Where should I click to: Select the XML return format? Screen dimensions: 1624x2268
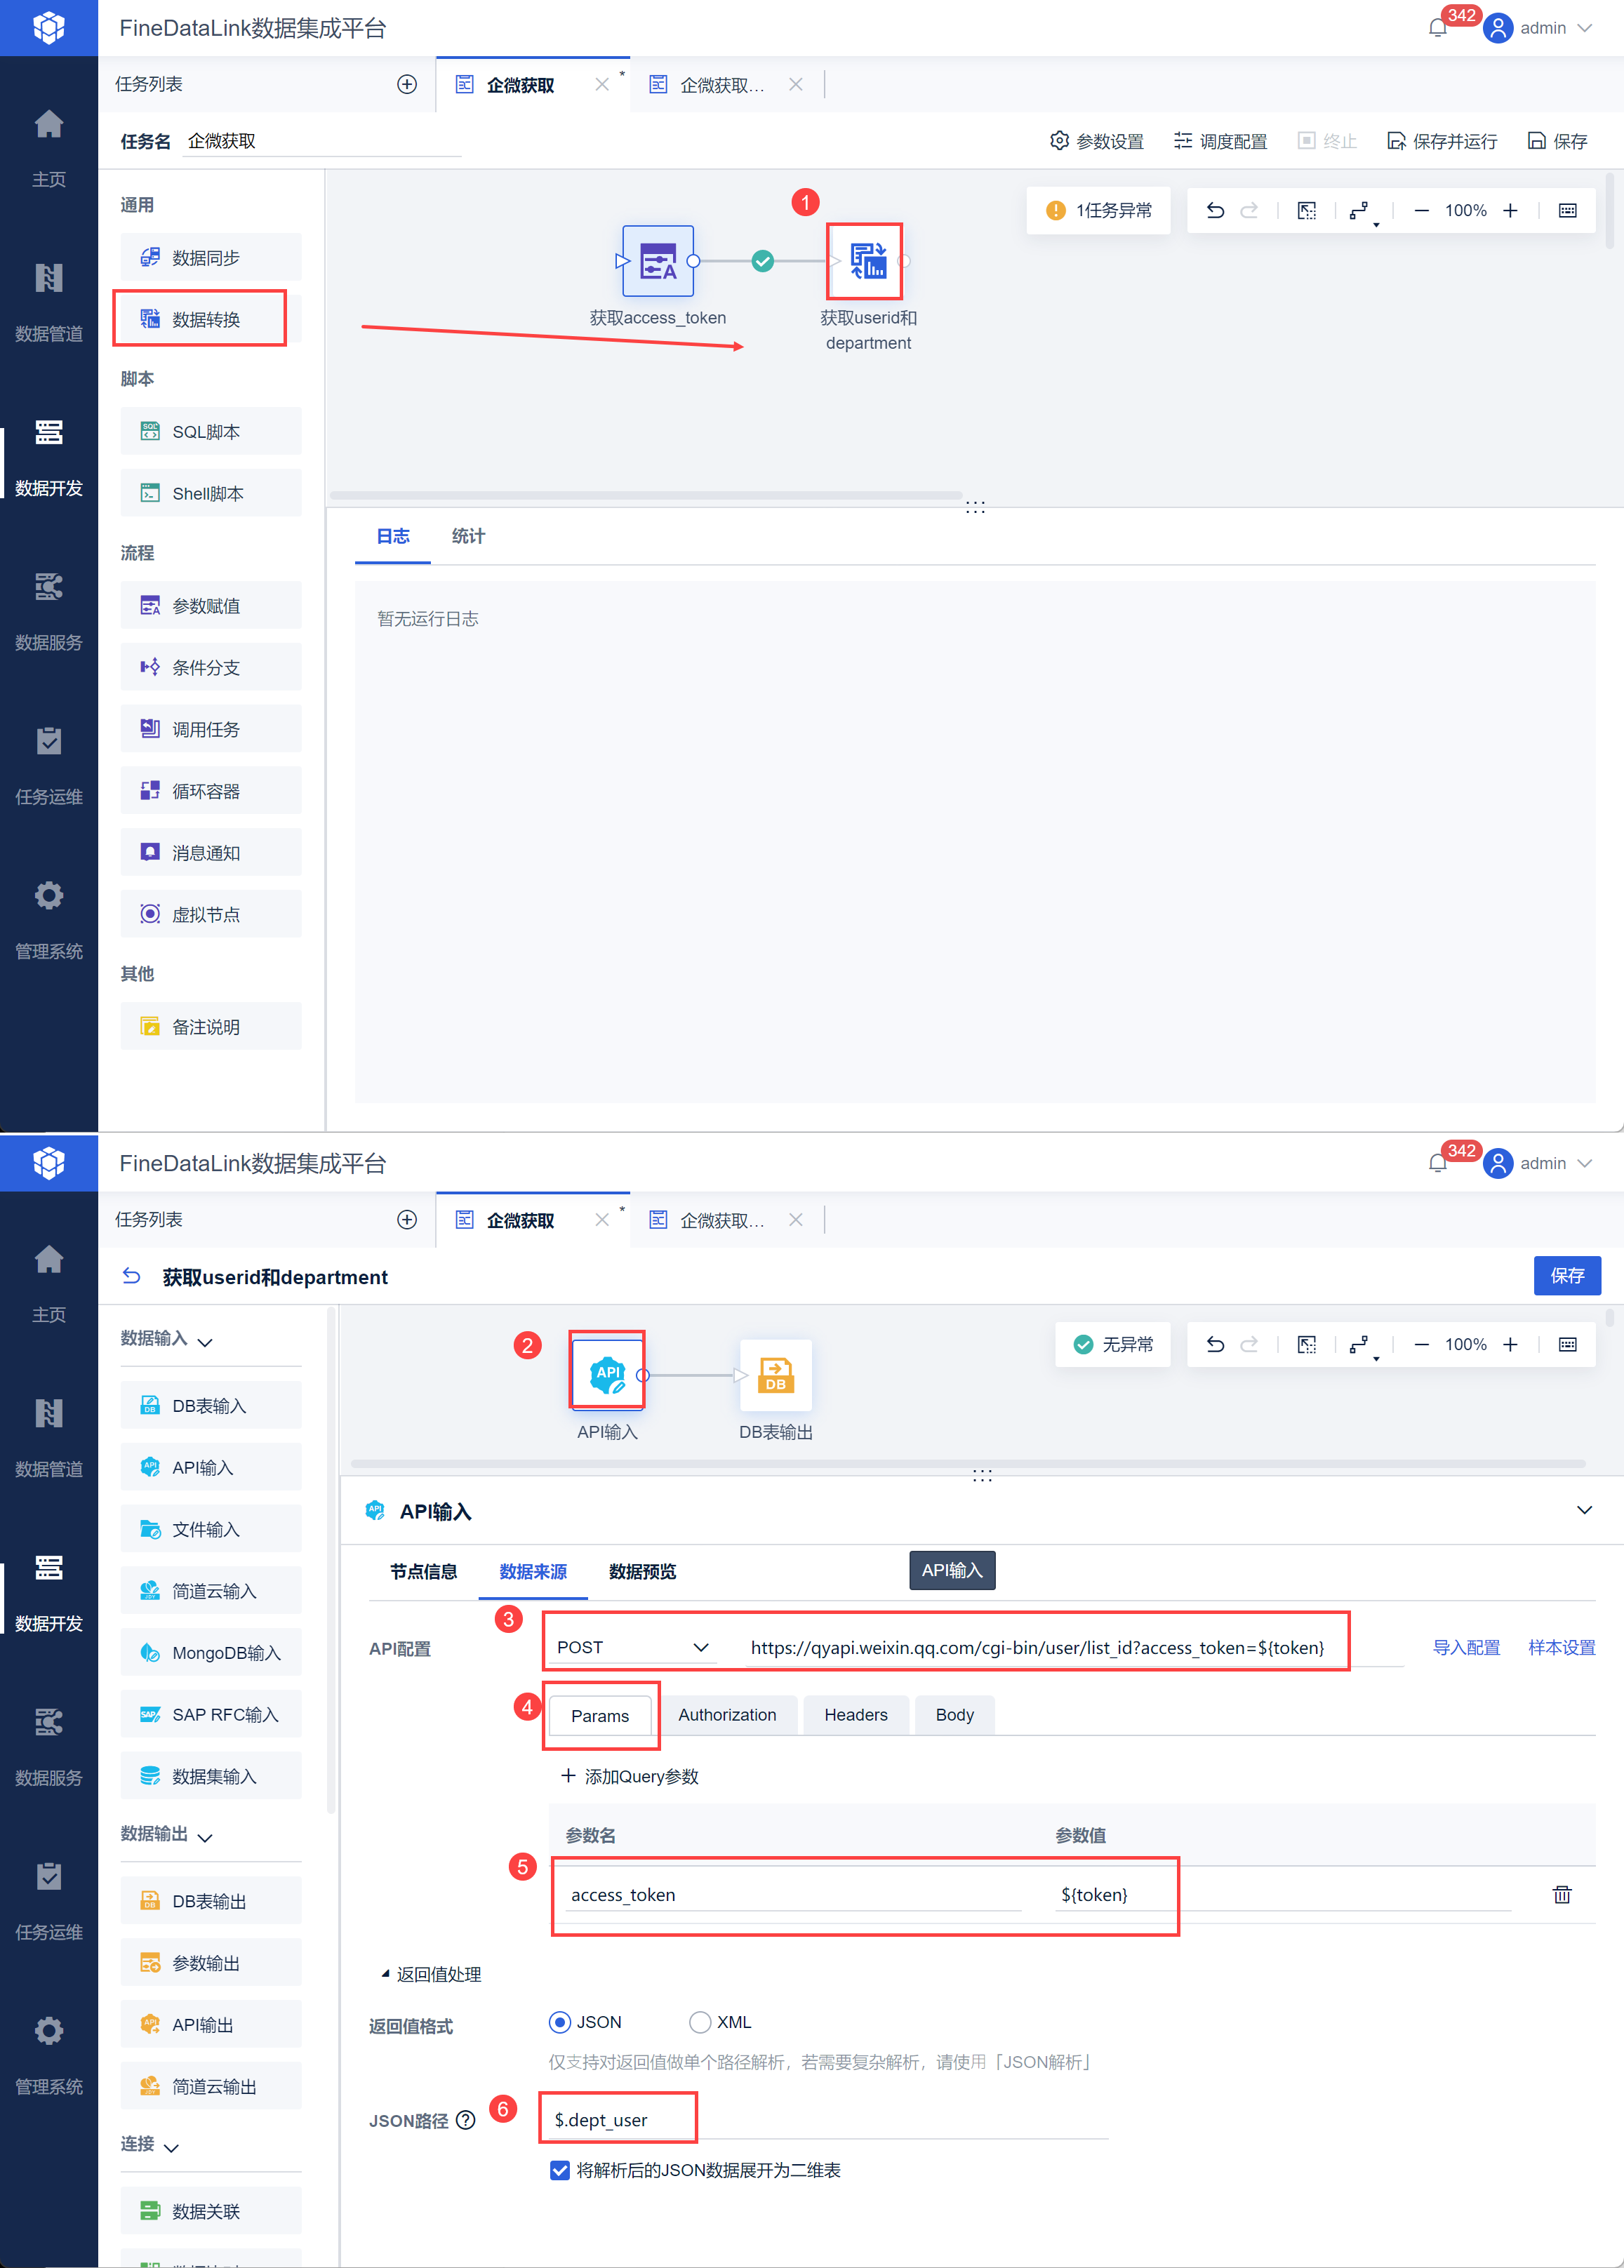(700, 2022)
